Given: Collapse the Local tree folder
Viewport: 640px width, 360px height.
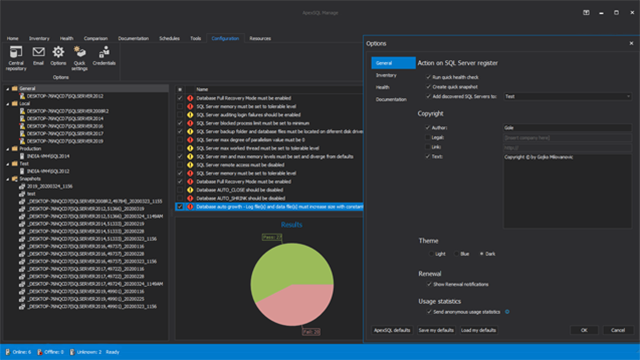Looking at the screenshot, I should pyautogui.click(x=8, y=104).
